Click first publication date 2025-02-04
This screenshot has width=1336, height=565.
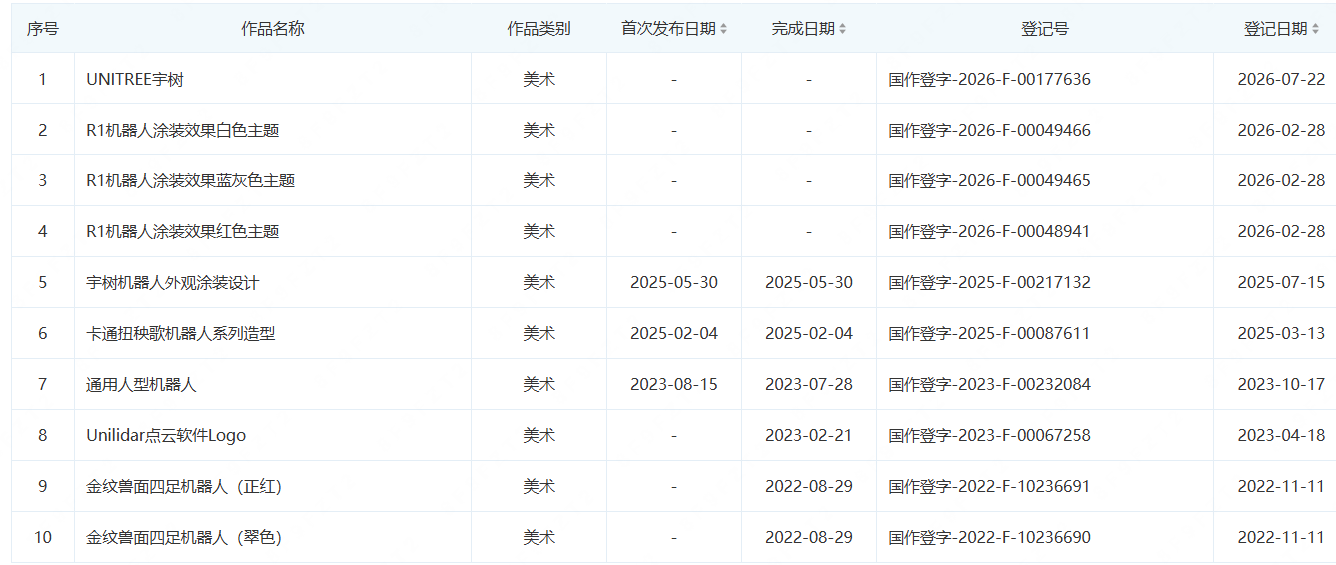click(674, 333)
